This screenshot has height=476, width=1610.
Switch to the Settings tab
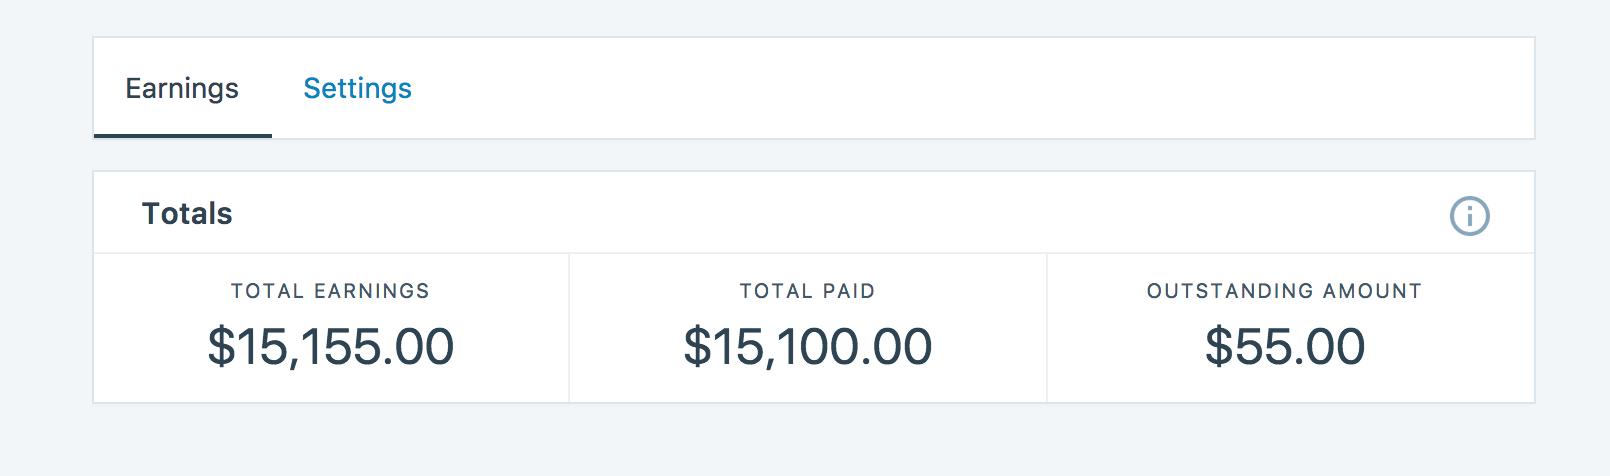[357, 89]
